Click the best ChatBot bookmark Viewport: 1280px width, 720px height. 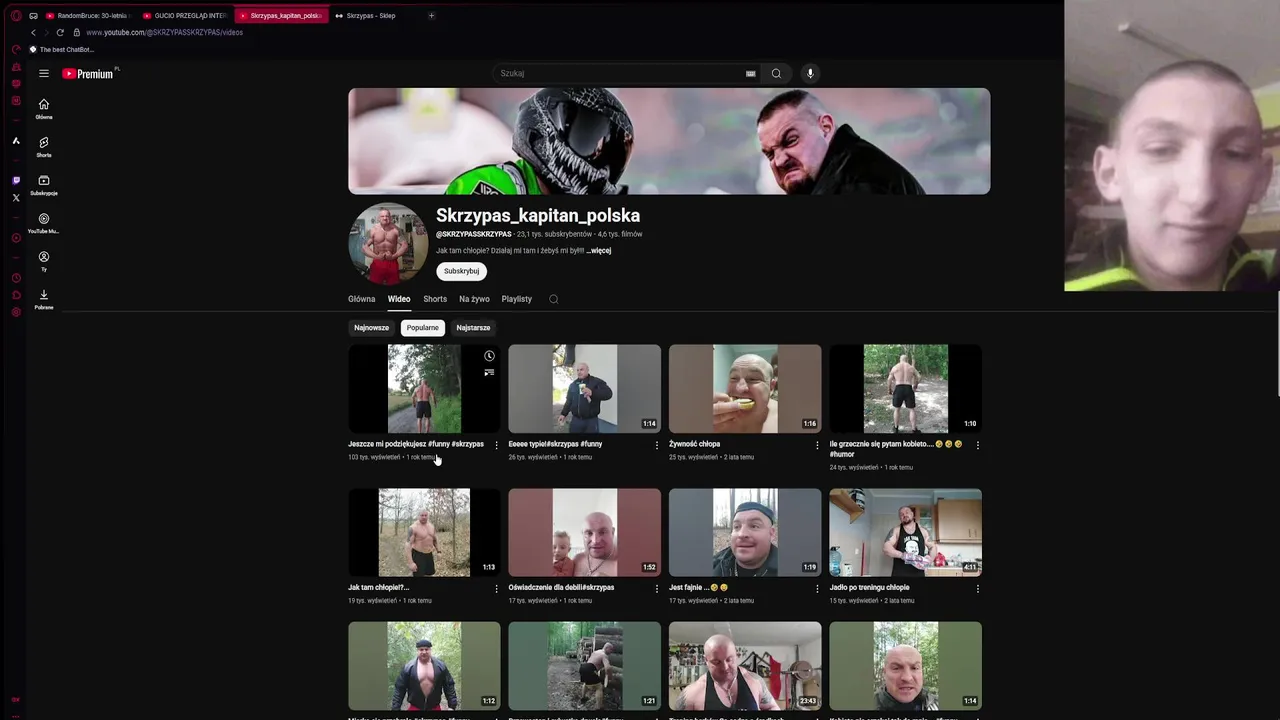(x=62, y=49)
